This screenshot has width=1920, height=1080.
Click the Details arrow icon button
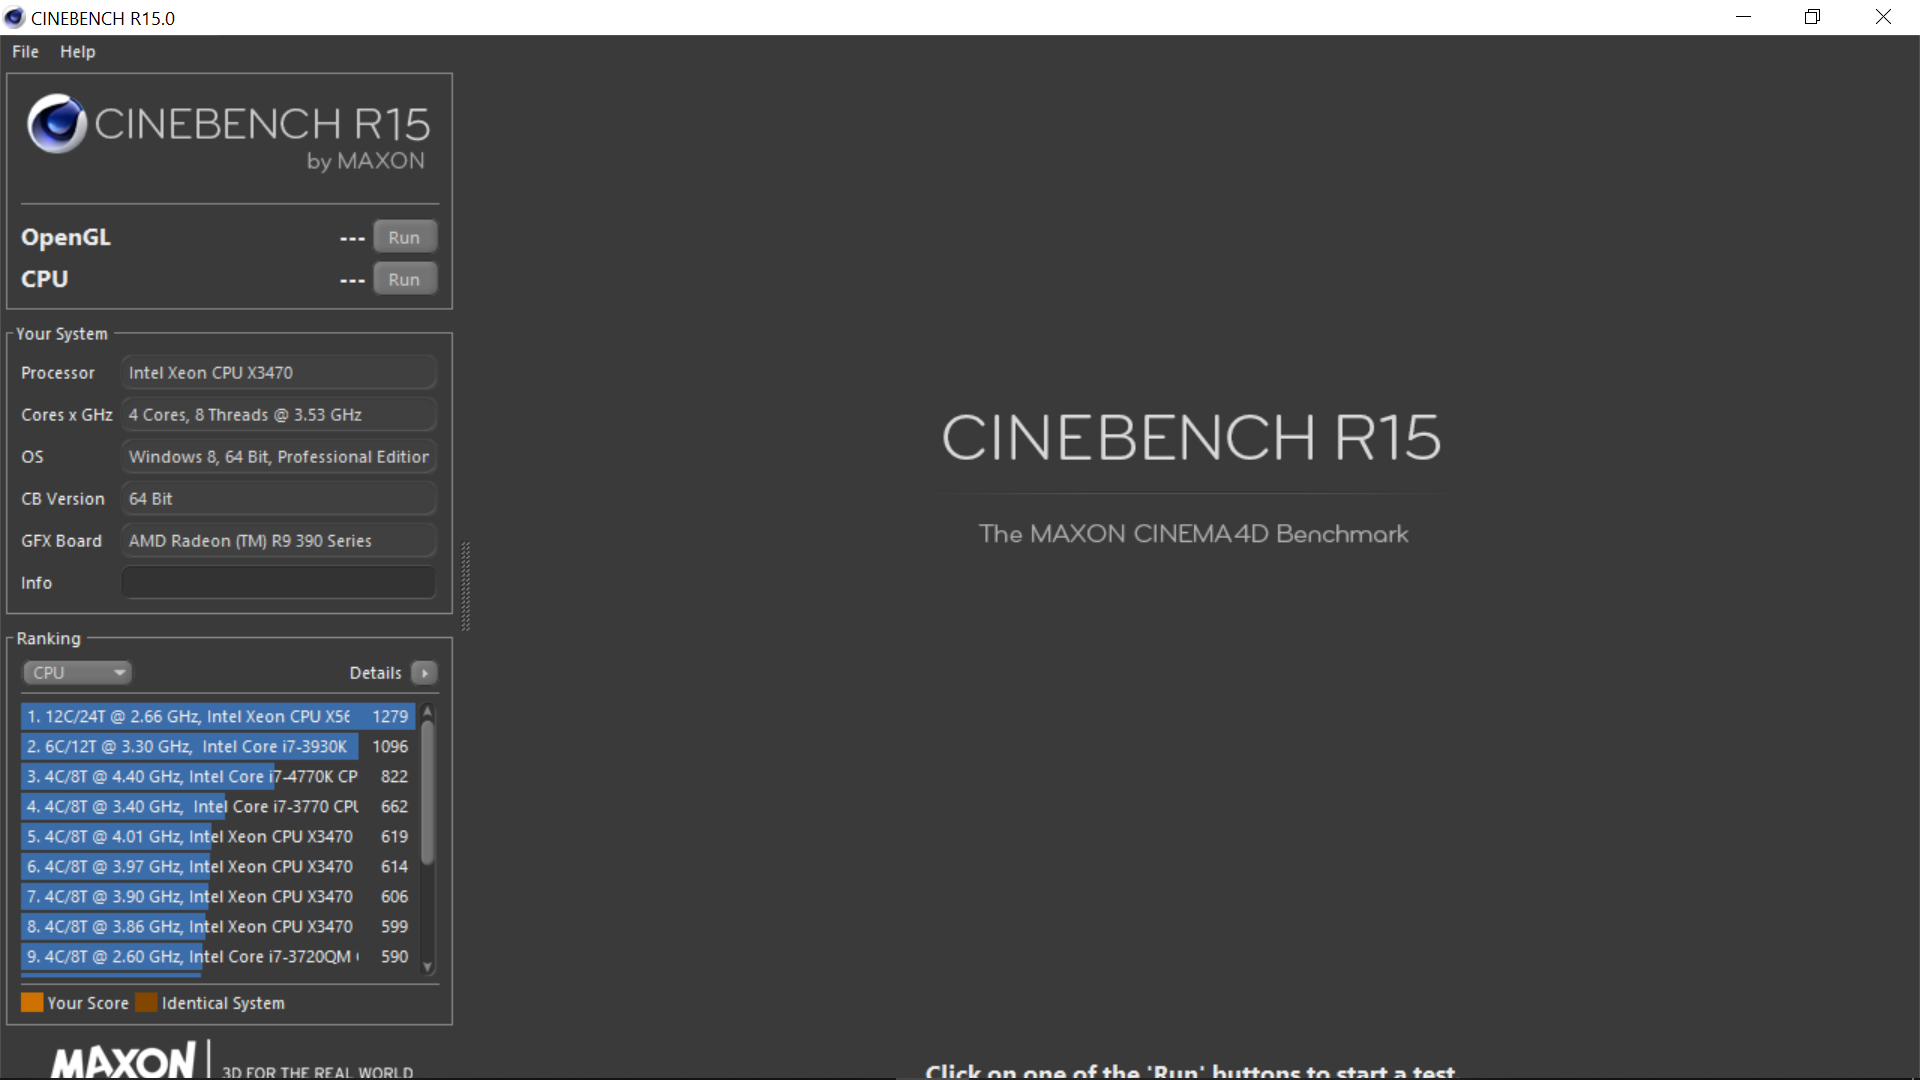pyautogui.click(x=424, y=673)
